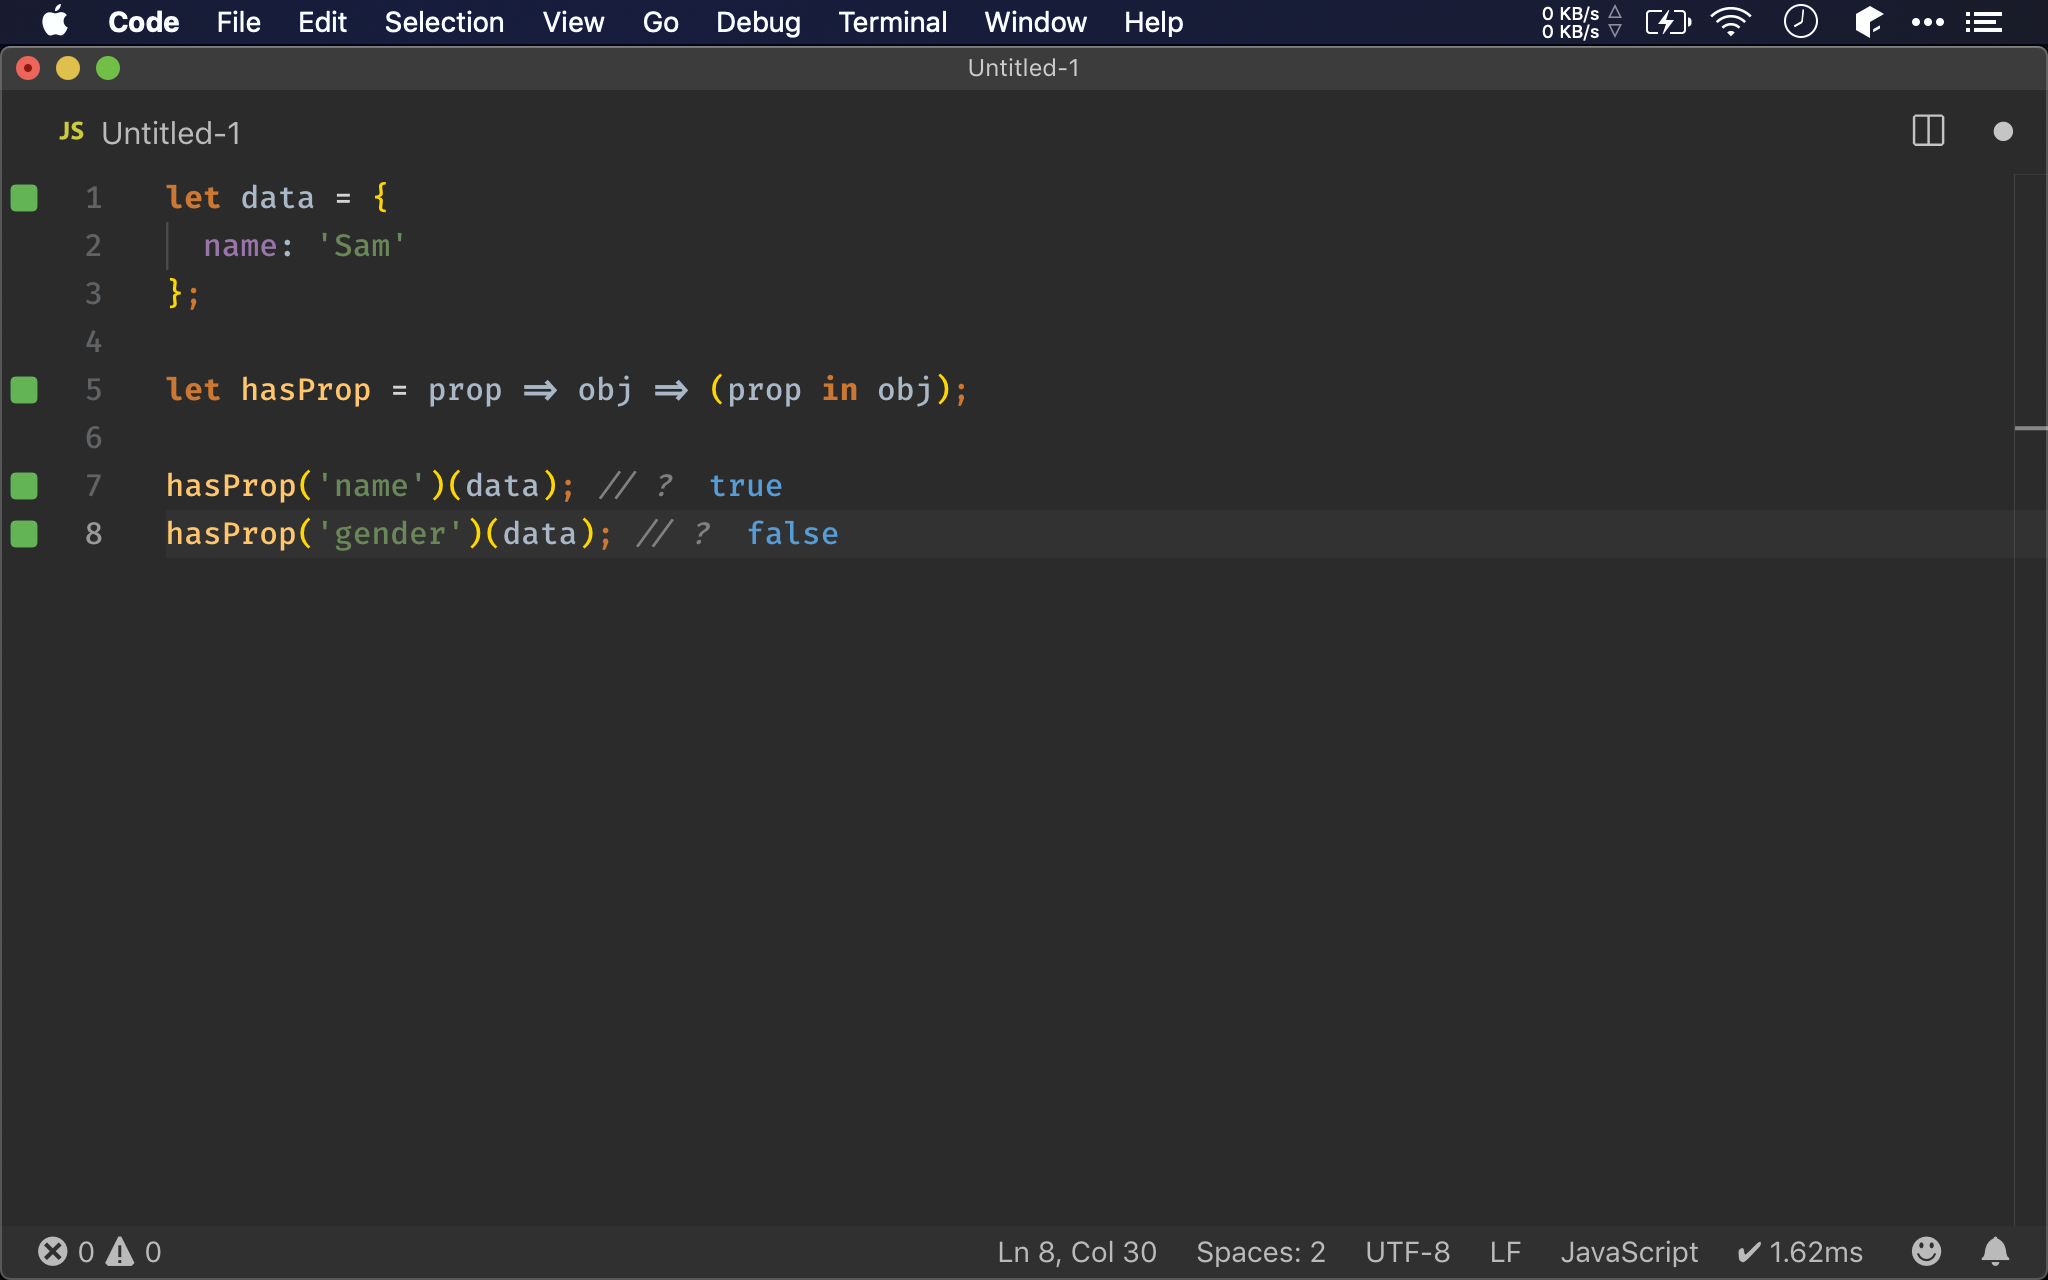Click the hasProp declaration on line 5

[x=305, y=390]
